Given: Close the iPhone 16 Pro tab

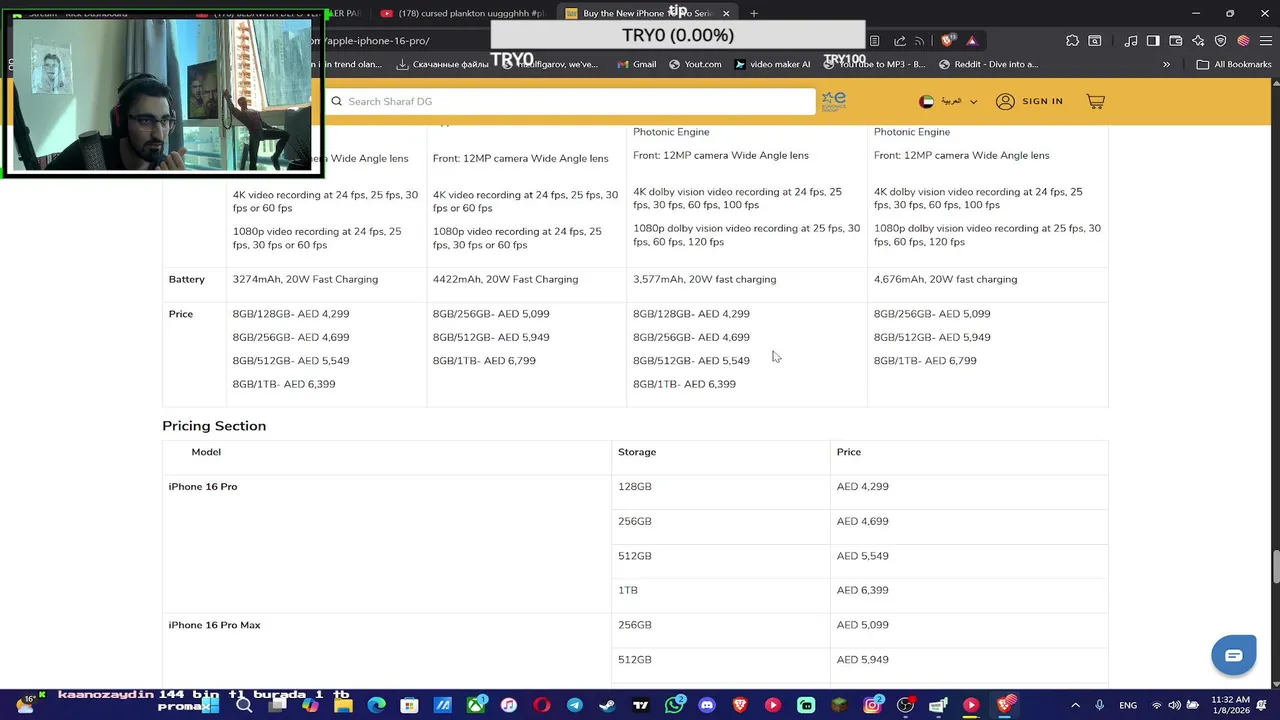Looking at the screenshot, I should click(726, 13).
